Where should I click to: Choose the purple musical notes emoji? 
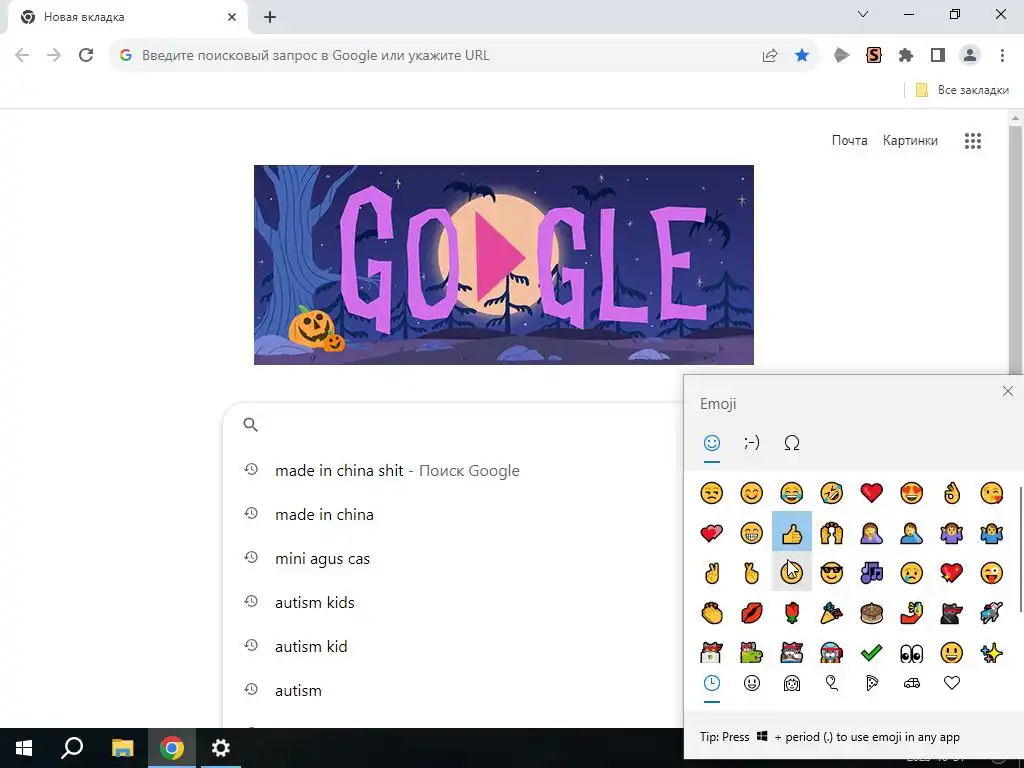[871, 573]
